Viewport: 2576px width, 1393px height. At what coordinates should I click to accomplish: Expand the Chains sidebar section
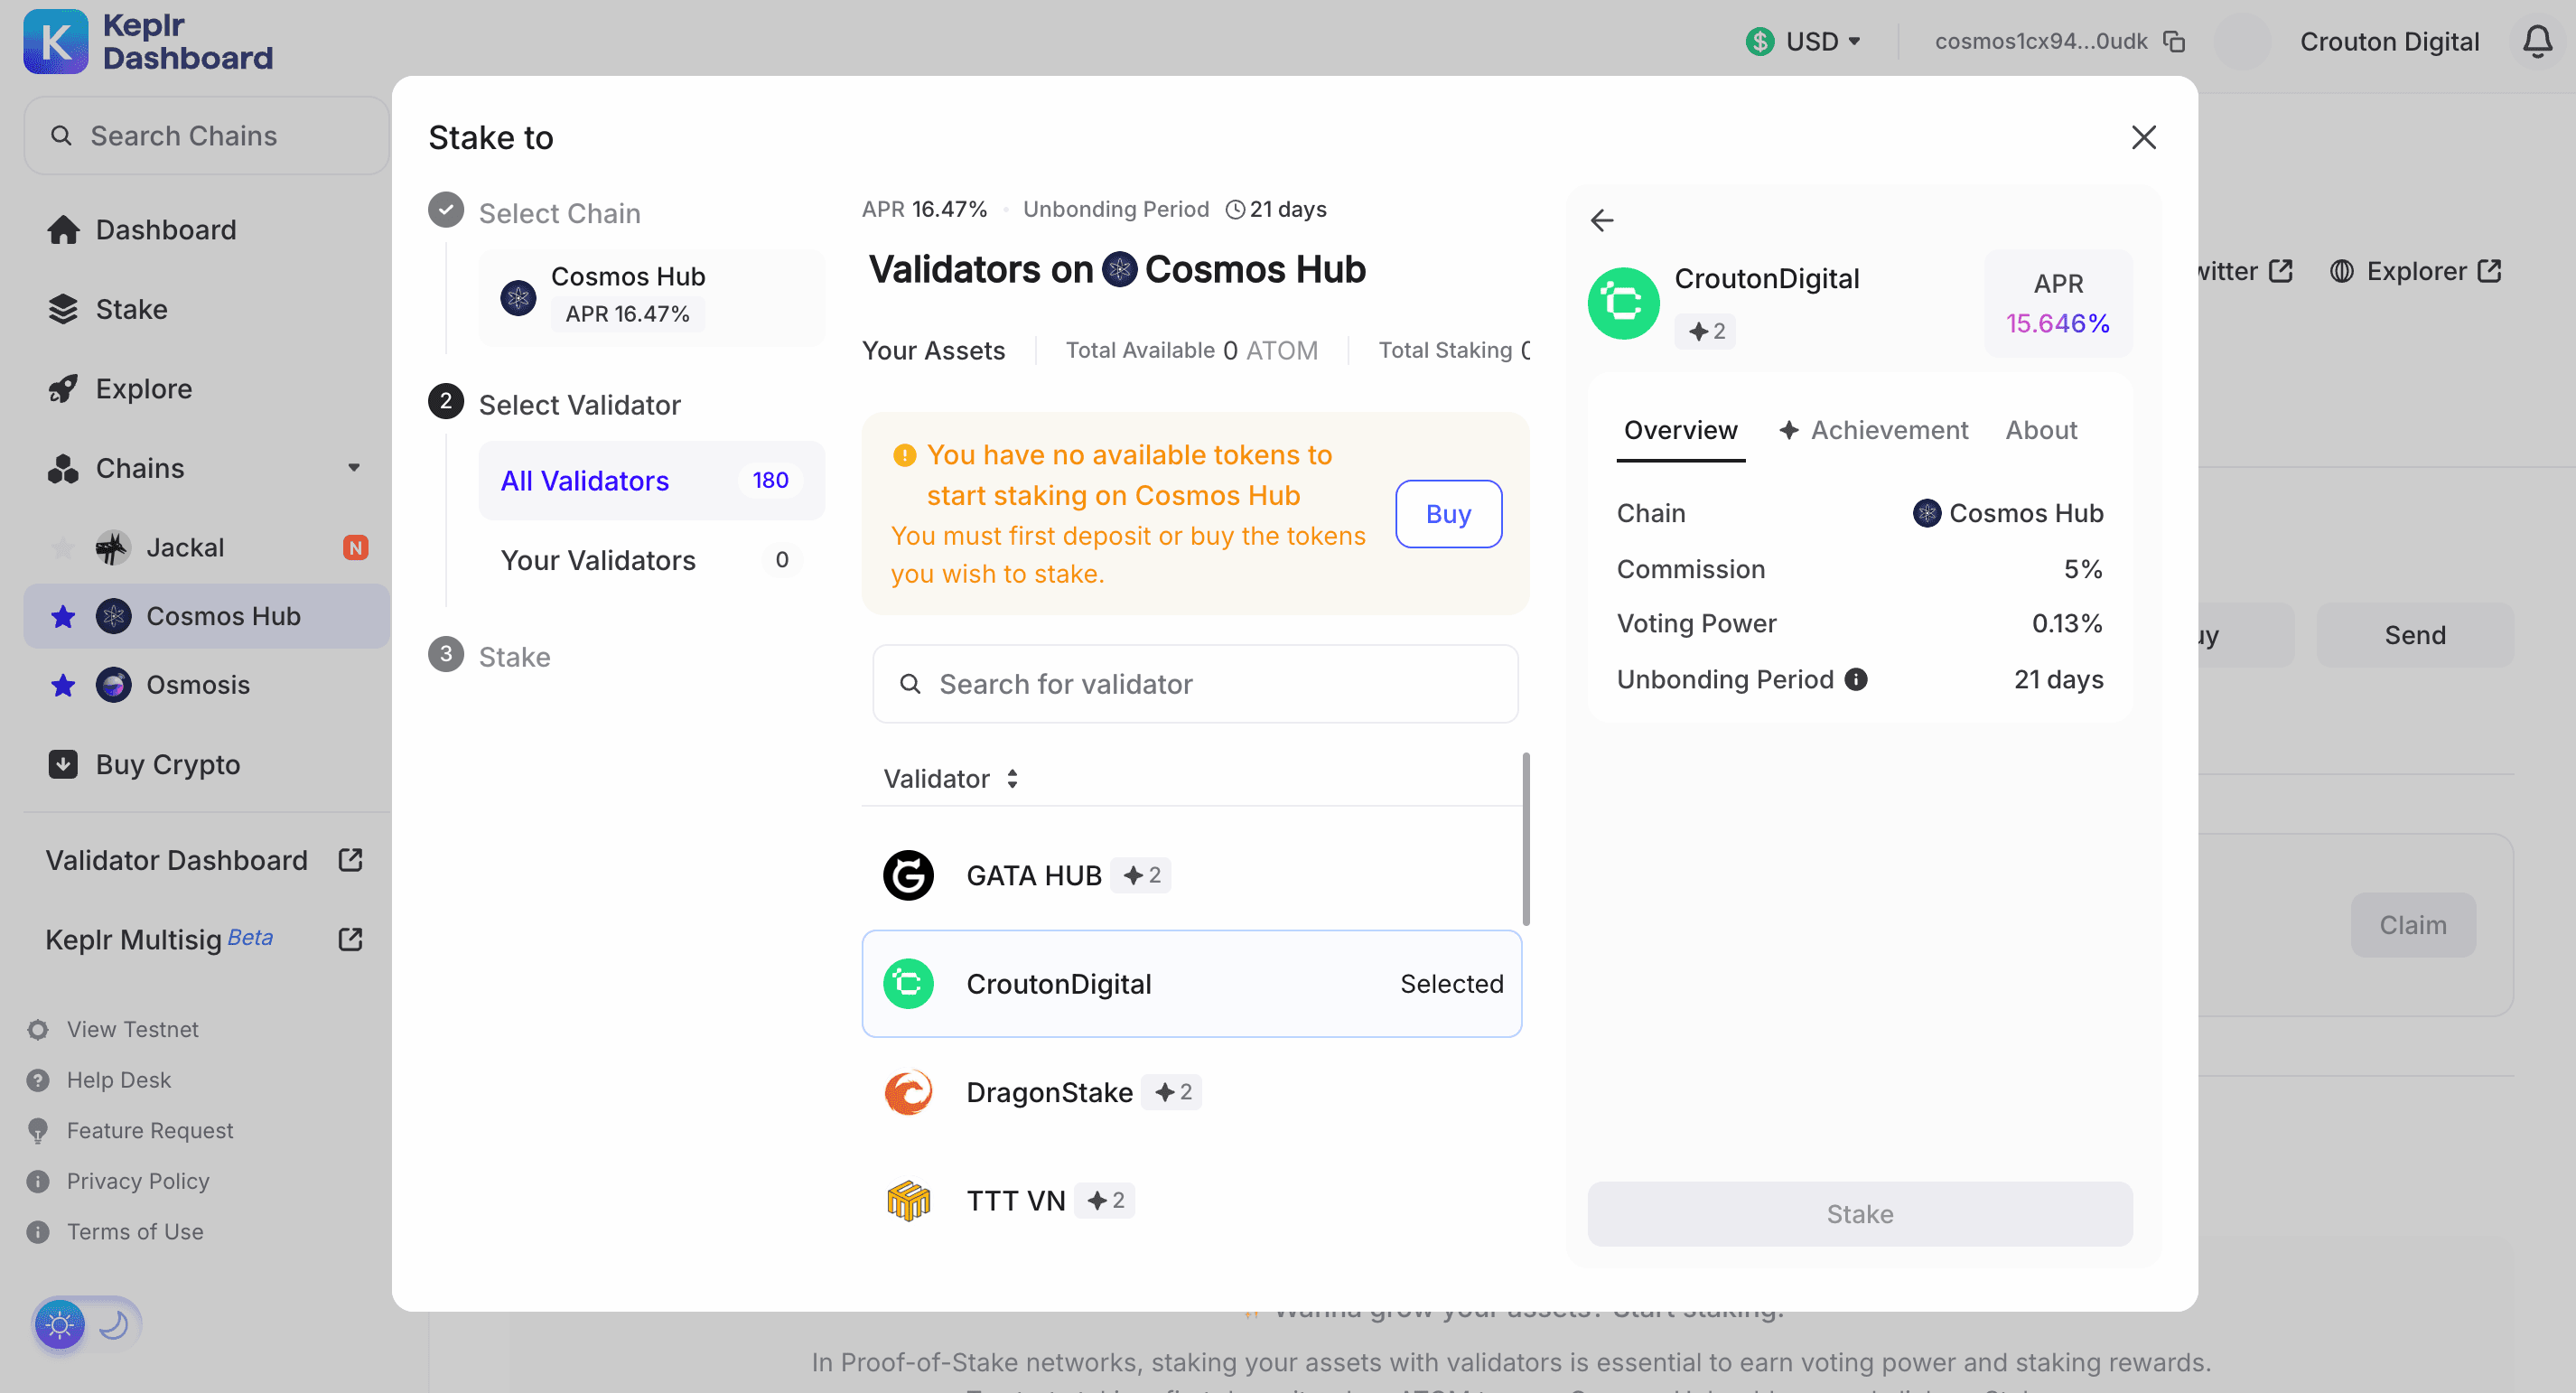[353, 467]
